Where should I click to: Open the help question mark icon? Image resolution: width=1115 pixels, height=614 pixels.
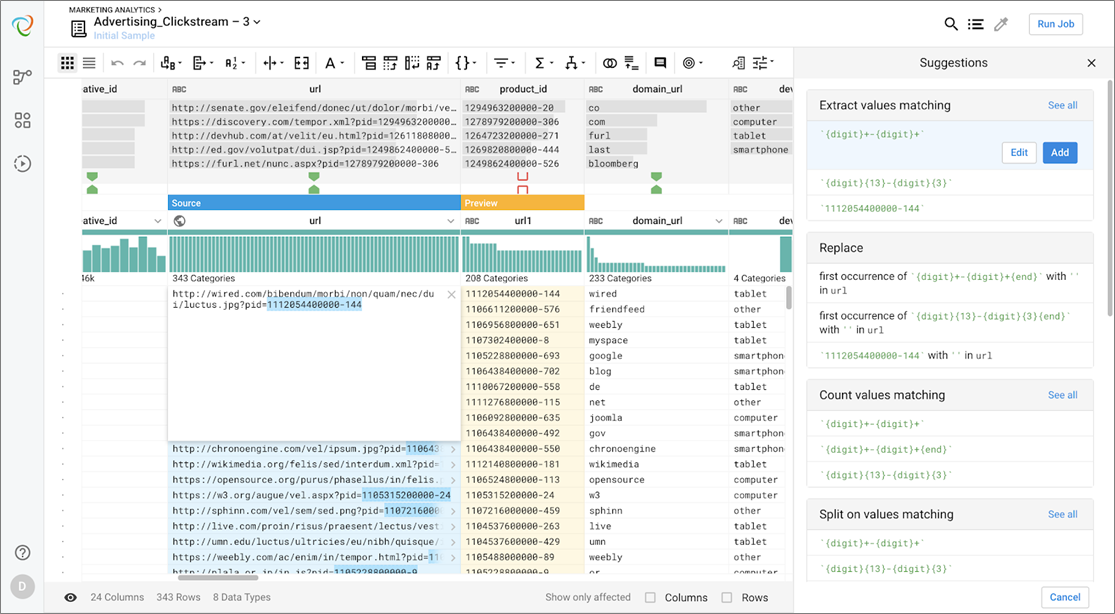(23, 553)
